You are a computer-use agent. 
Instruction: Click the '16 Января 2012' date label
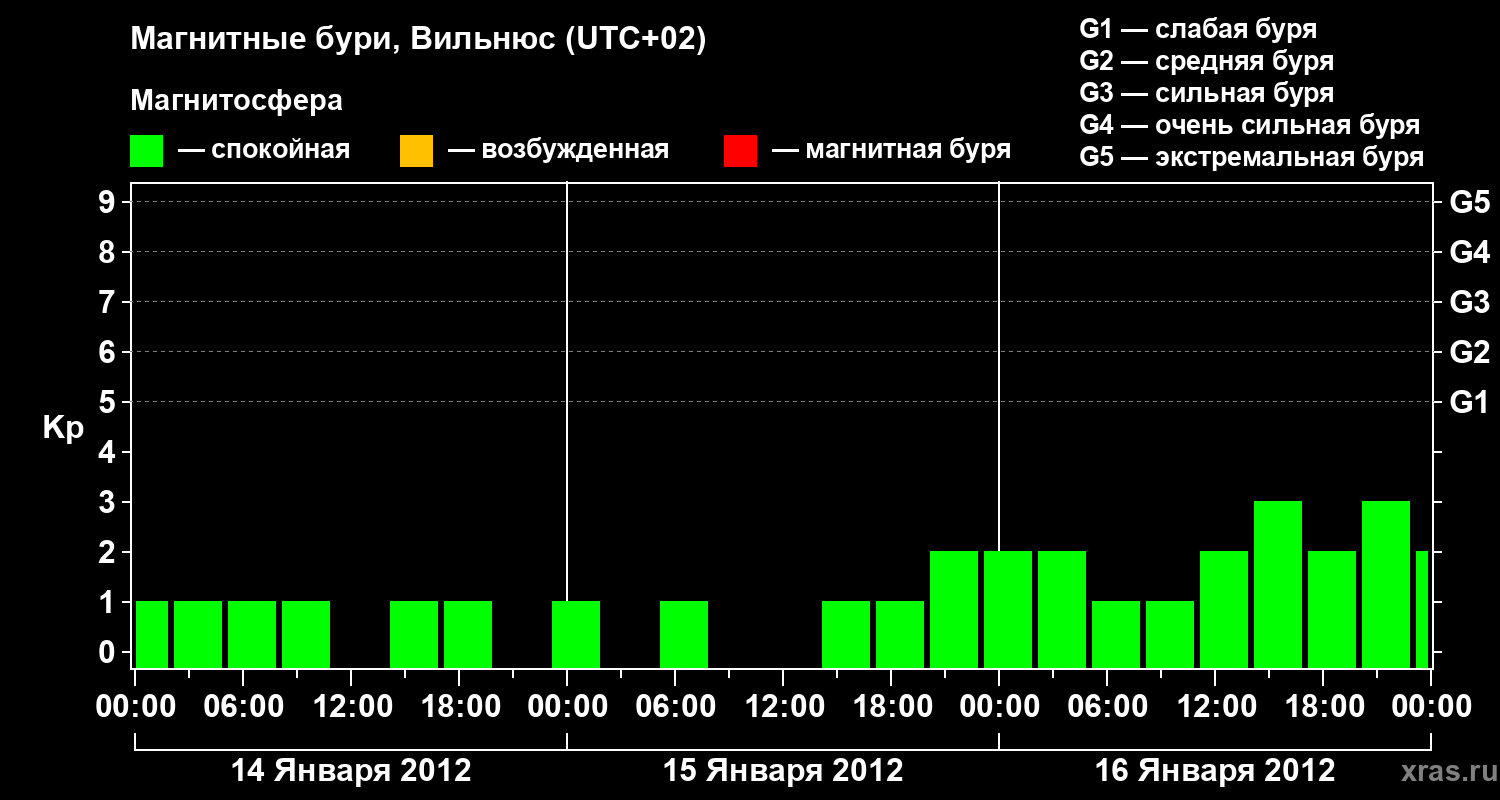(x=1215, y=771)
